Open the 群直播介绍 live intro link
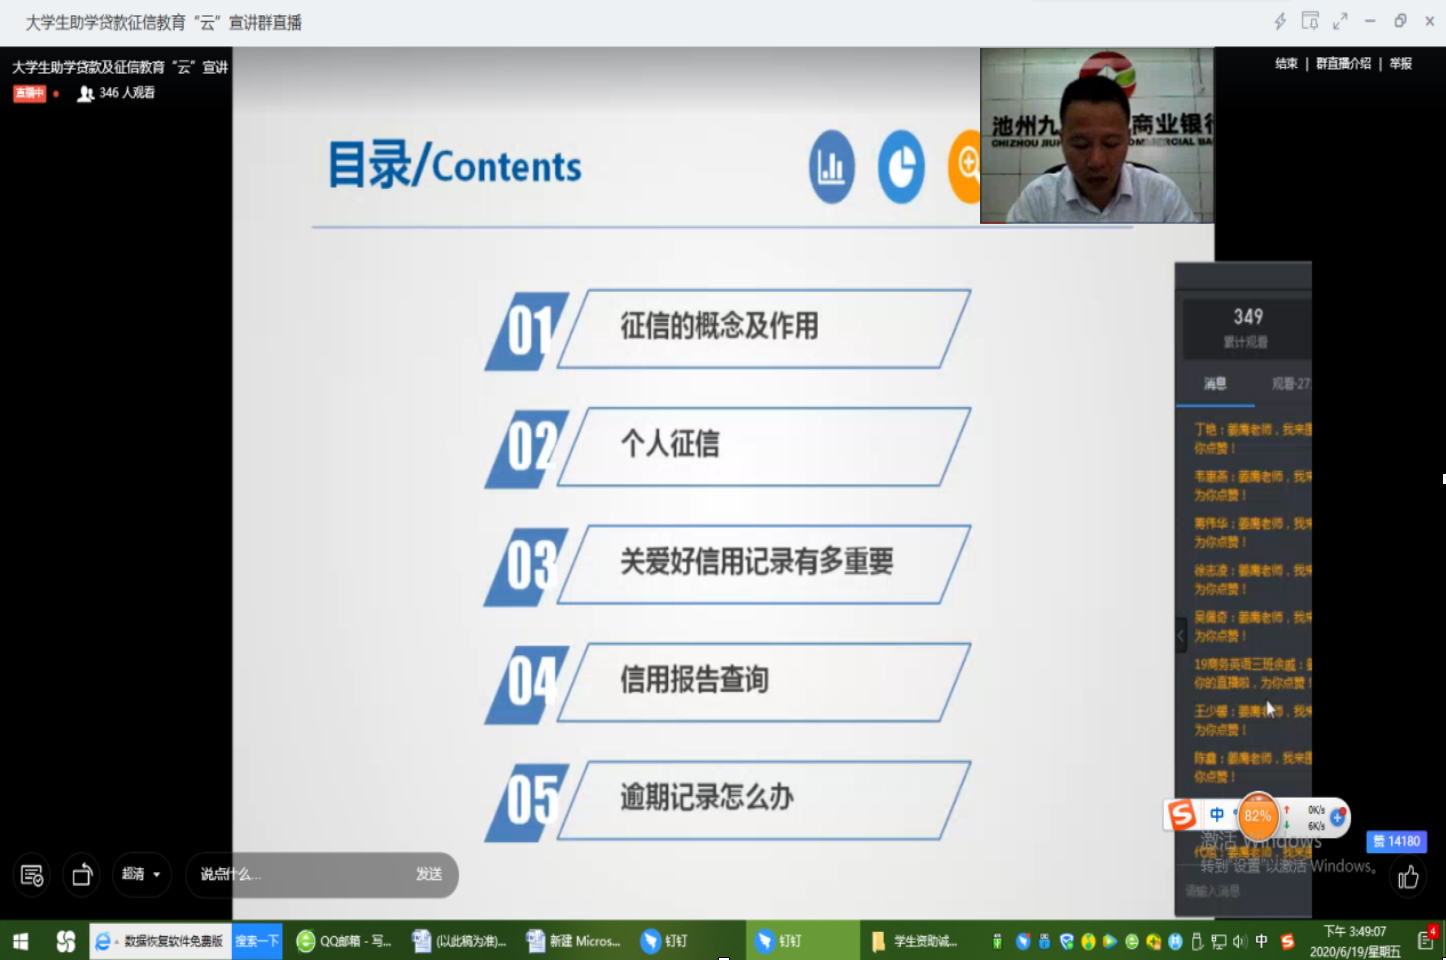Image resolution: width=1446 pixels, height=960 pixels. click(1343, 64)
